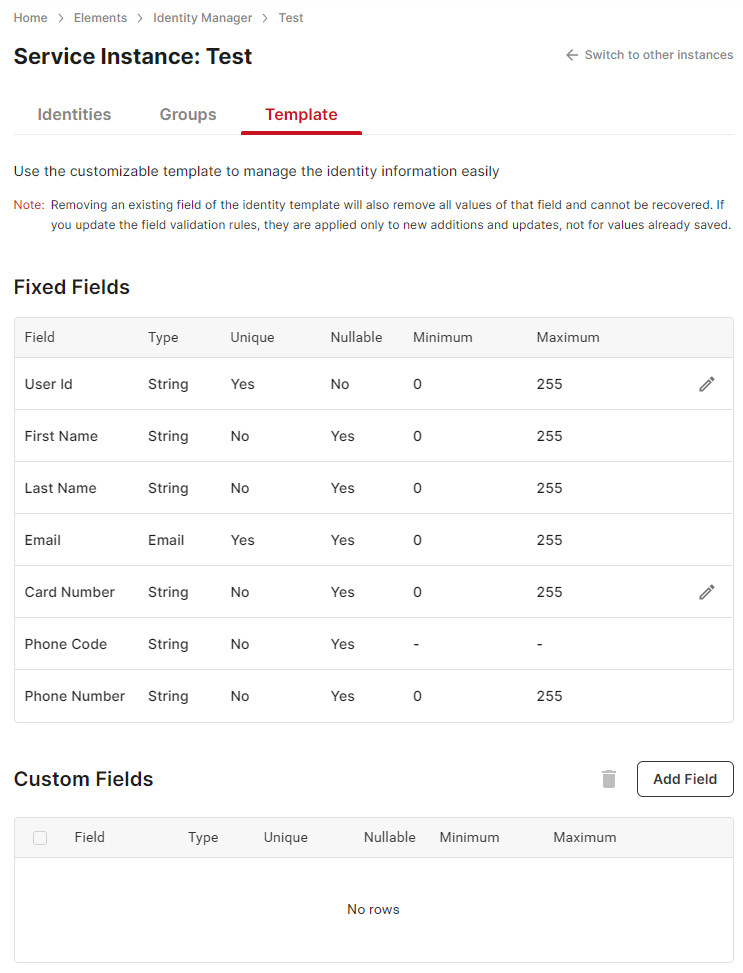Edit the Card Number fixed field

707,592
